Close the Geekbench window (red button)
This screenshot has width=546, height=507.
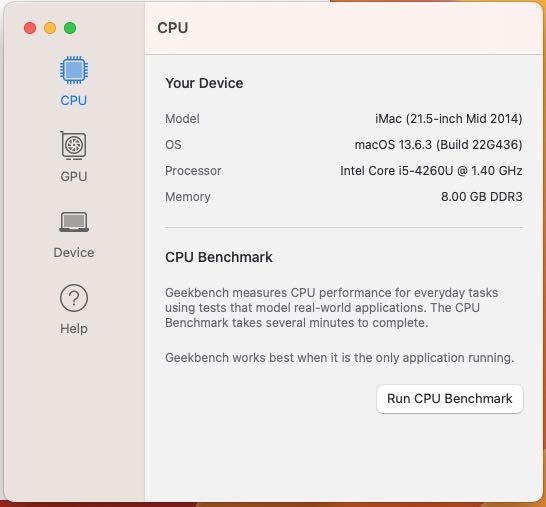pos(30,28)
